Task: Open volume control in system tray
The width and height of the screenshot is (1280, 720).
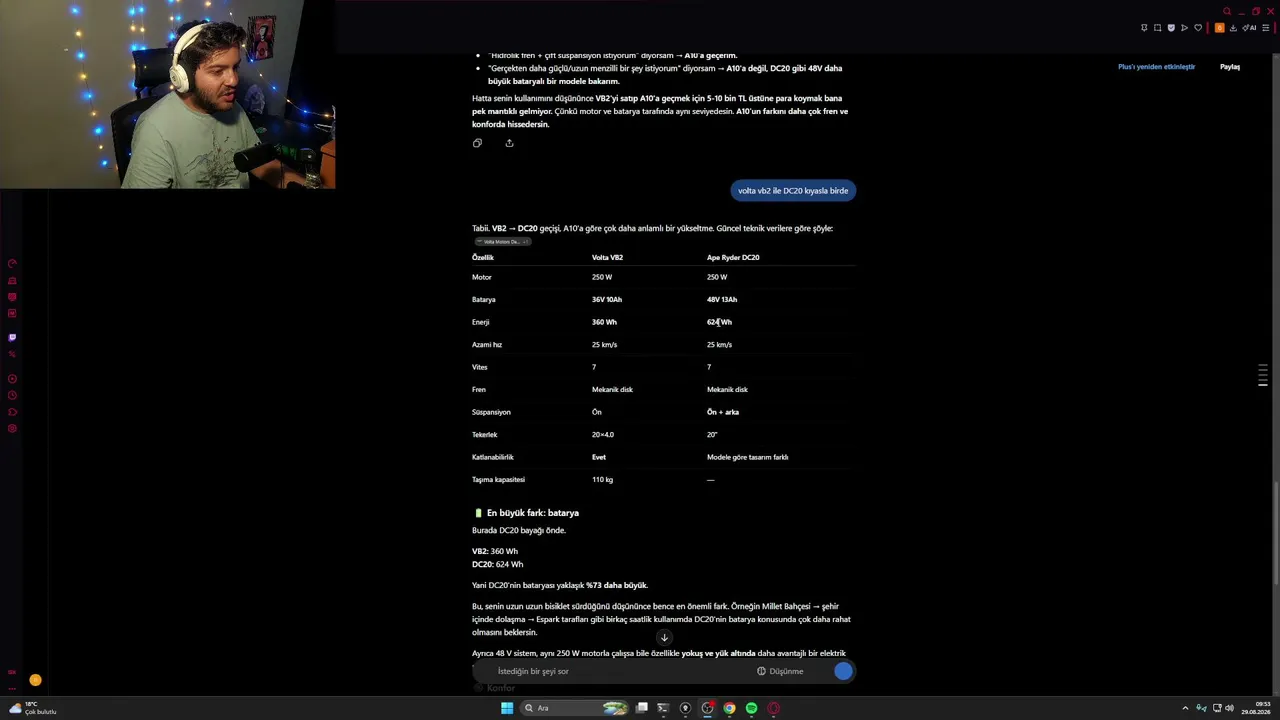Action: click(x=1229, y=708)
